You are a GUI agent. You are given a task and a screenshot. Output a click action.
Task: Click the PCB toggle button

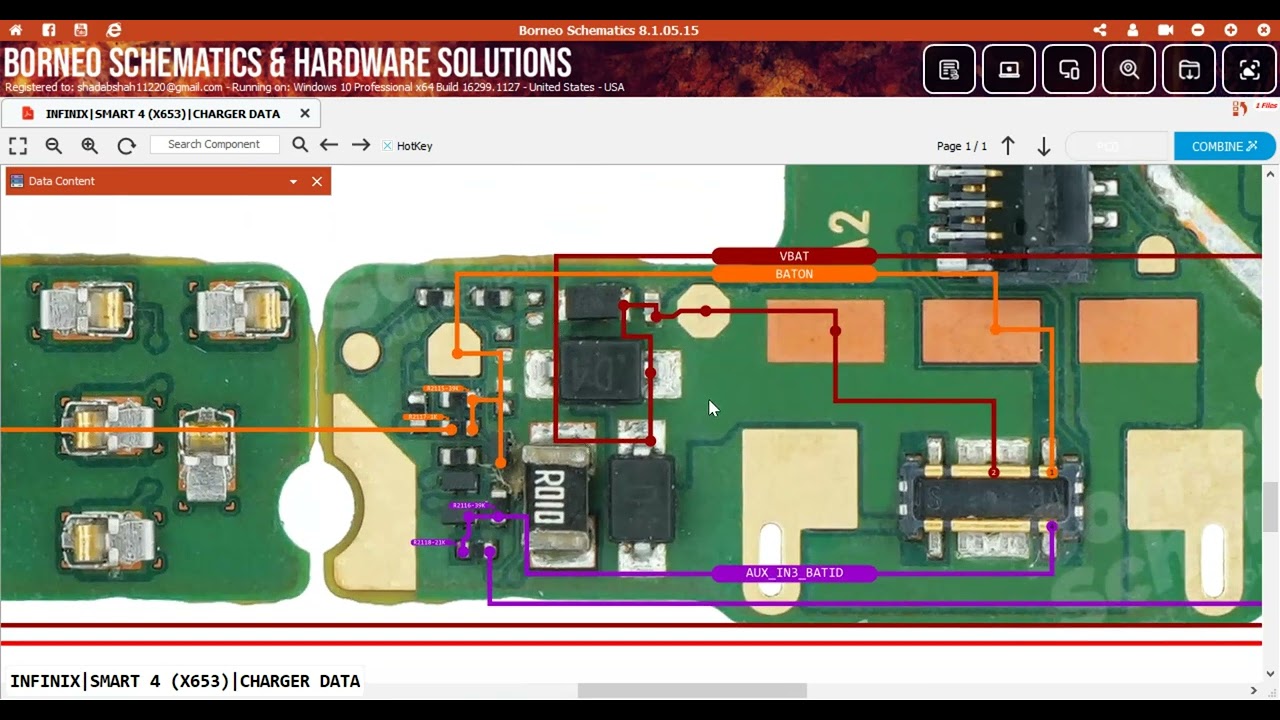[1118, 146]
